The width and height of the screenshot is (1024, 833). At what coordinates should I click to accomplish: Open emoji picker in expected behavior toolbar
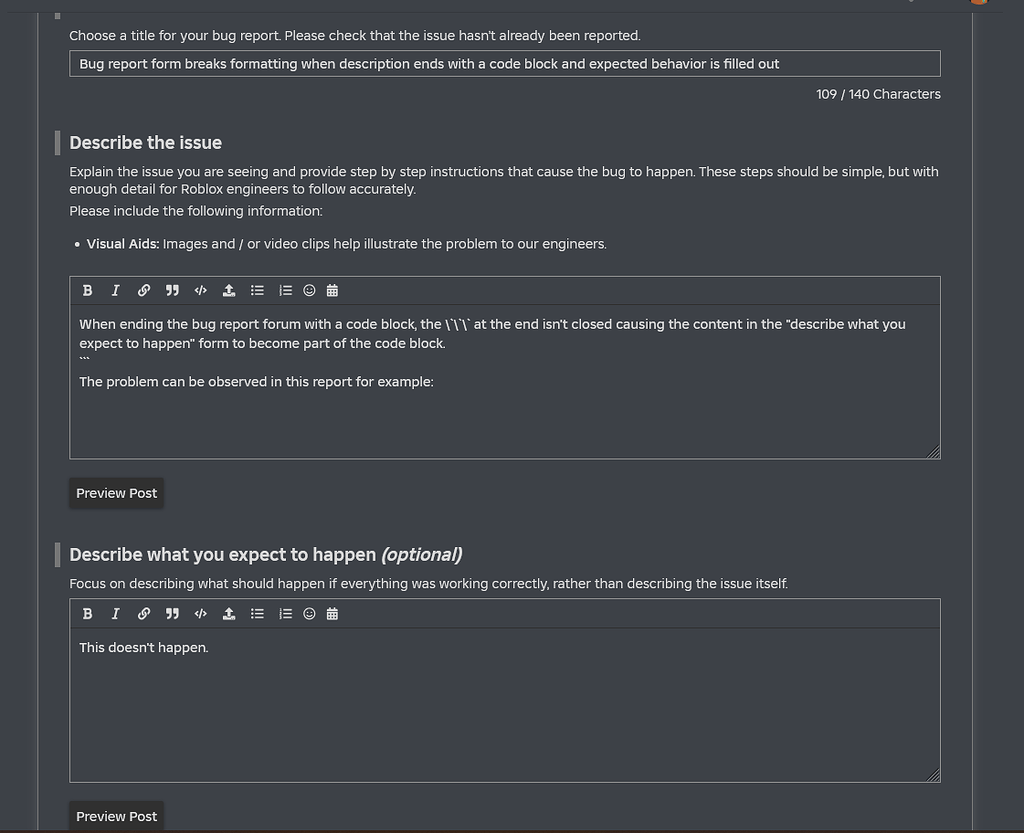pos(310,614)
